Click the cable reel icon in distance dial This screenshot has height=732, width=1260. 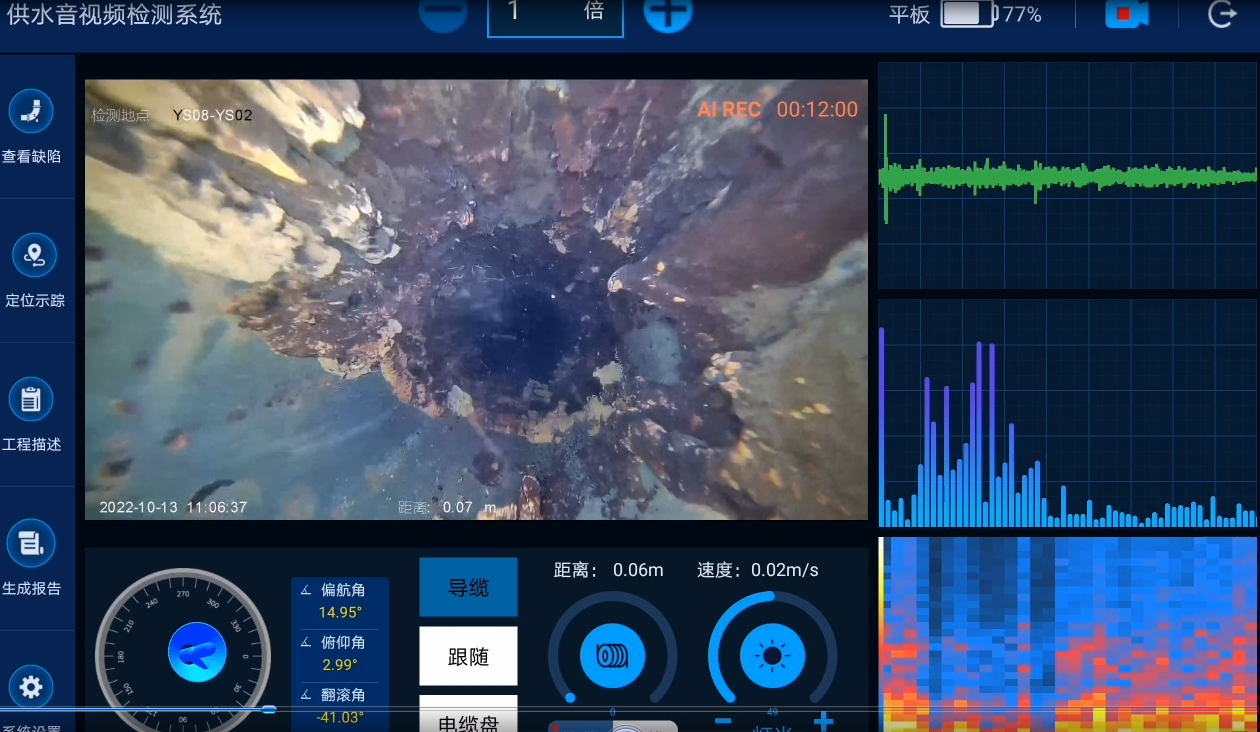pyautogui.click(x=612, y=655)
